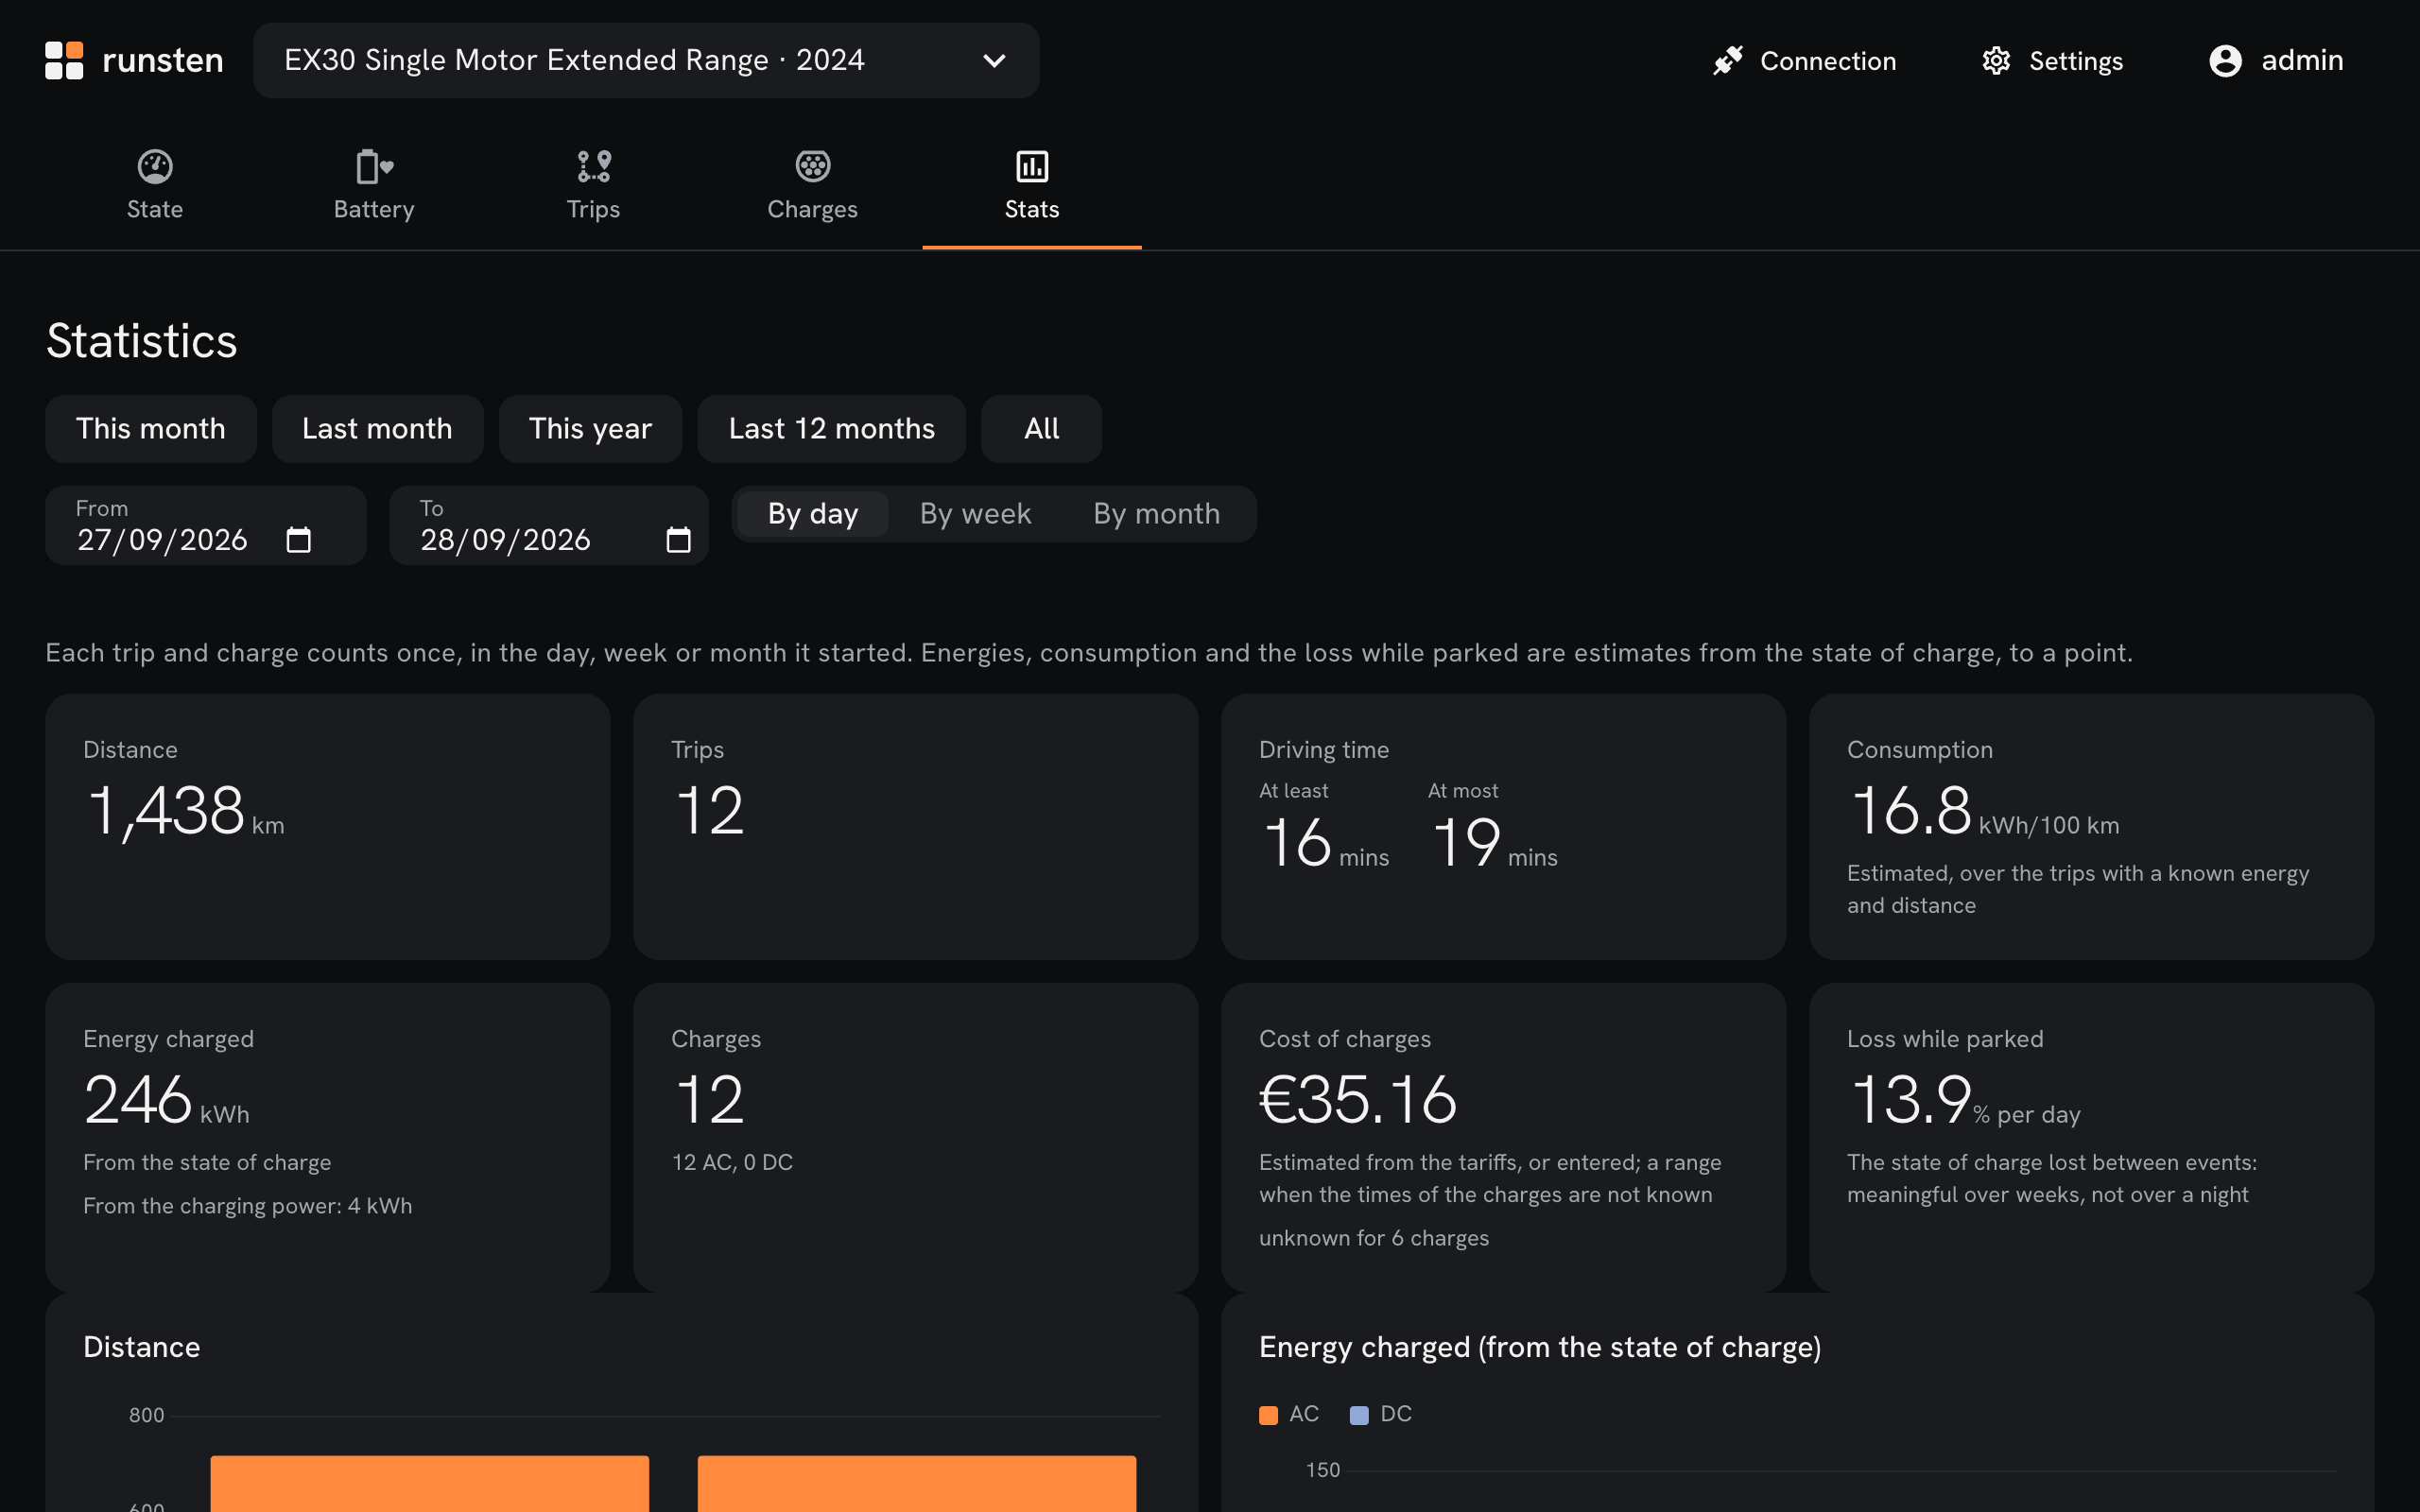Viewport: 2420px width, 1512px height.
Task: Click the At least 16 mins value
Action: coord(1325,843)
